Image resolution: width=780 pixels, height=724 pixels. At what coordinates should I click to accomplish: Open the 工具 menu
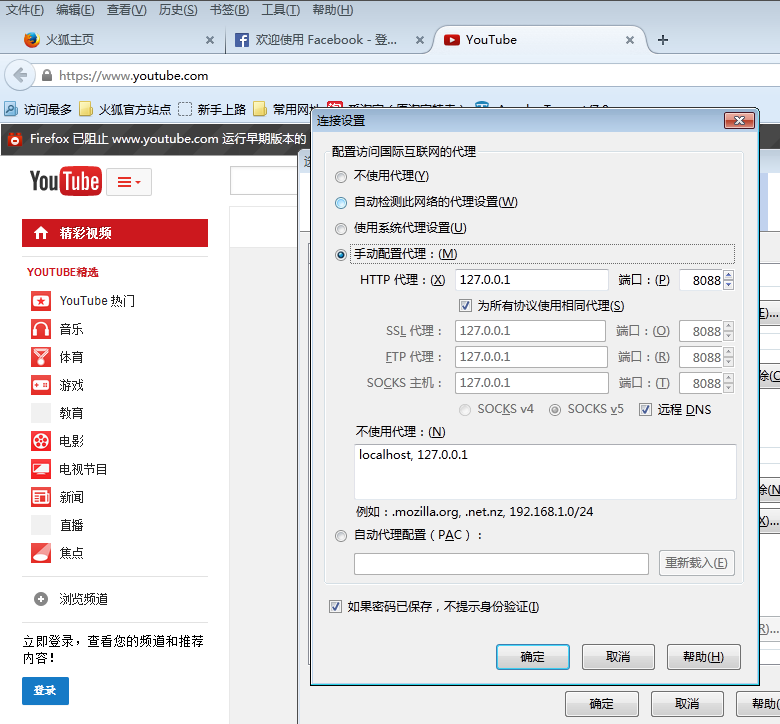coord(281,9)
